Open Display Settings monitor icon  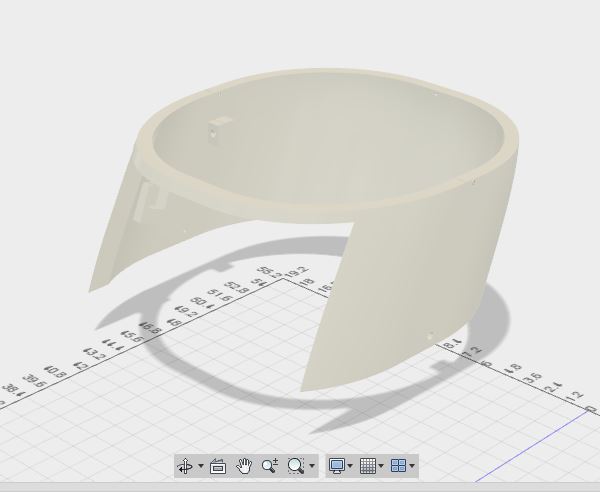(x=337, y=466)
